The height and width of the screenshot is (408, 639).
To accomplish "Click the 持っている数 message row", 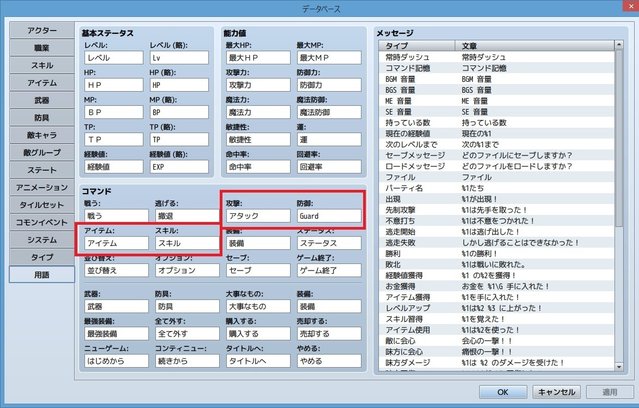I will click(496, 123).
